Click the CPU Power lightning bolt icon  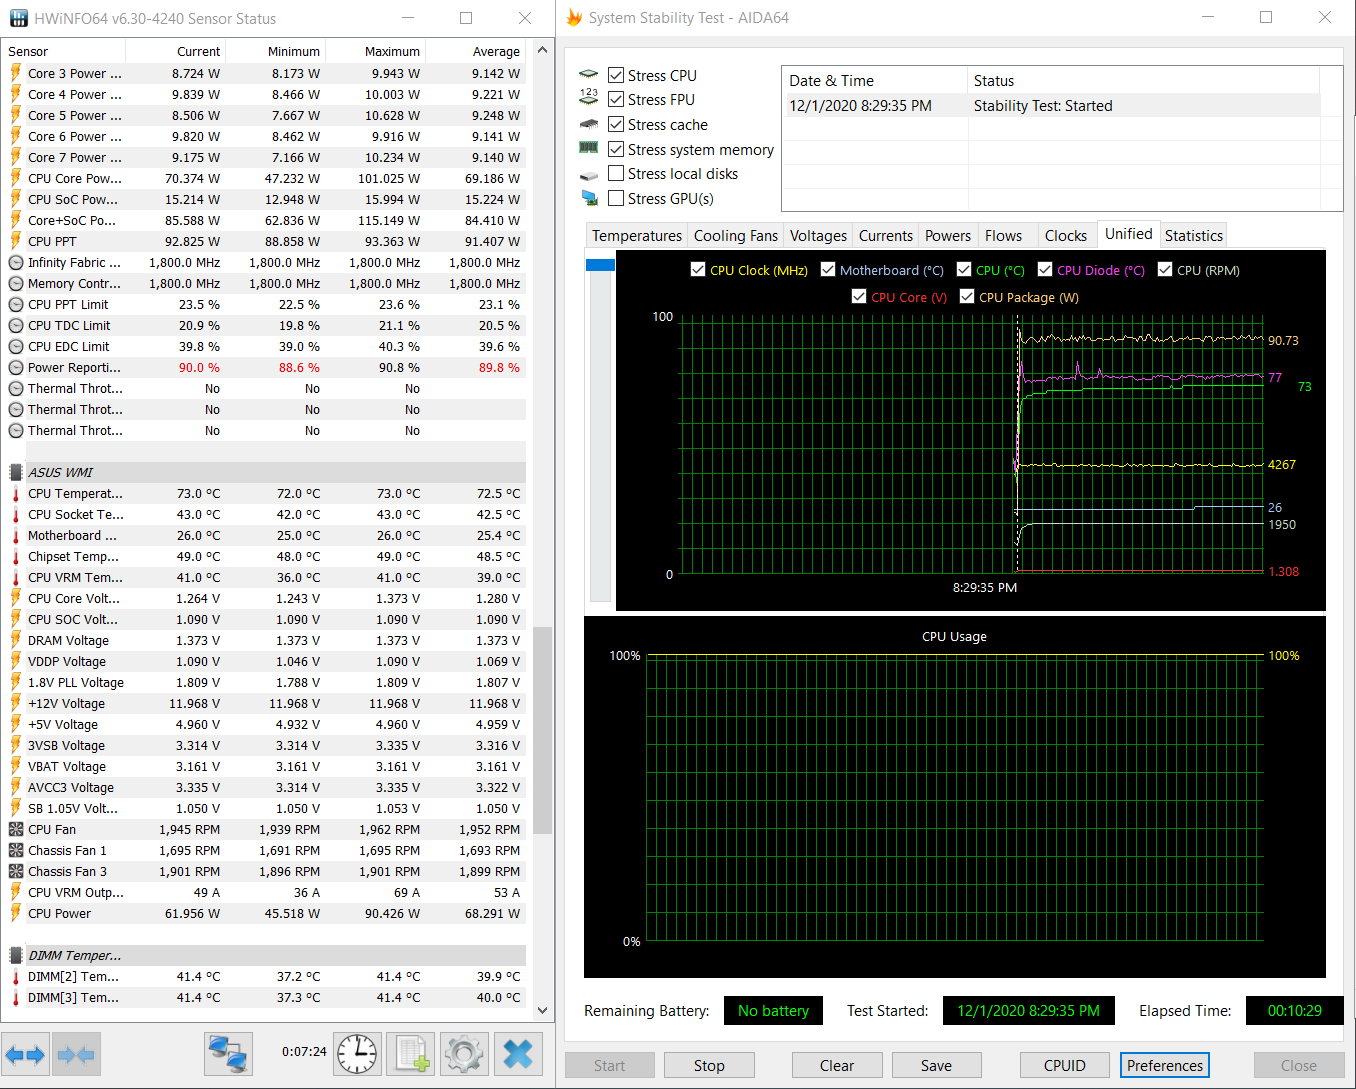15,913
